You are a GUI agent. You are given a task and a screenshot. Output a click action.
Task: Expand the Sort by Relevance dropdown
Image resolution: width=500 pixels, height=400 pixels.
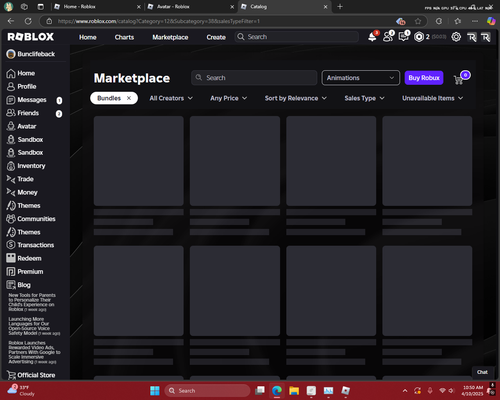pyautogui.click(x=296, y=98)
